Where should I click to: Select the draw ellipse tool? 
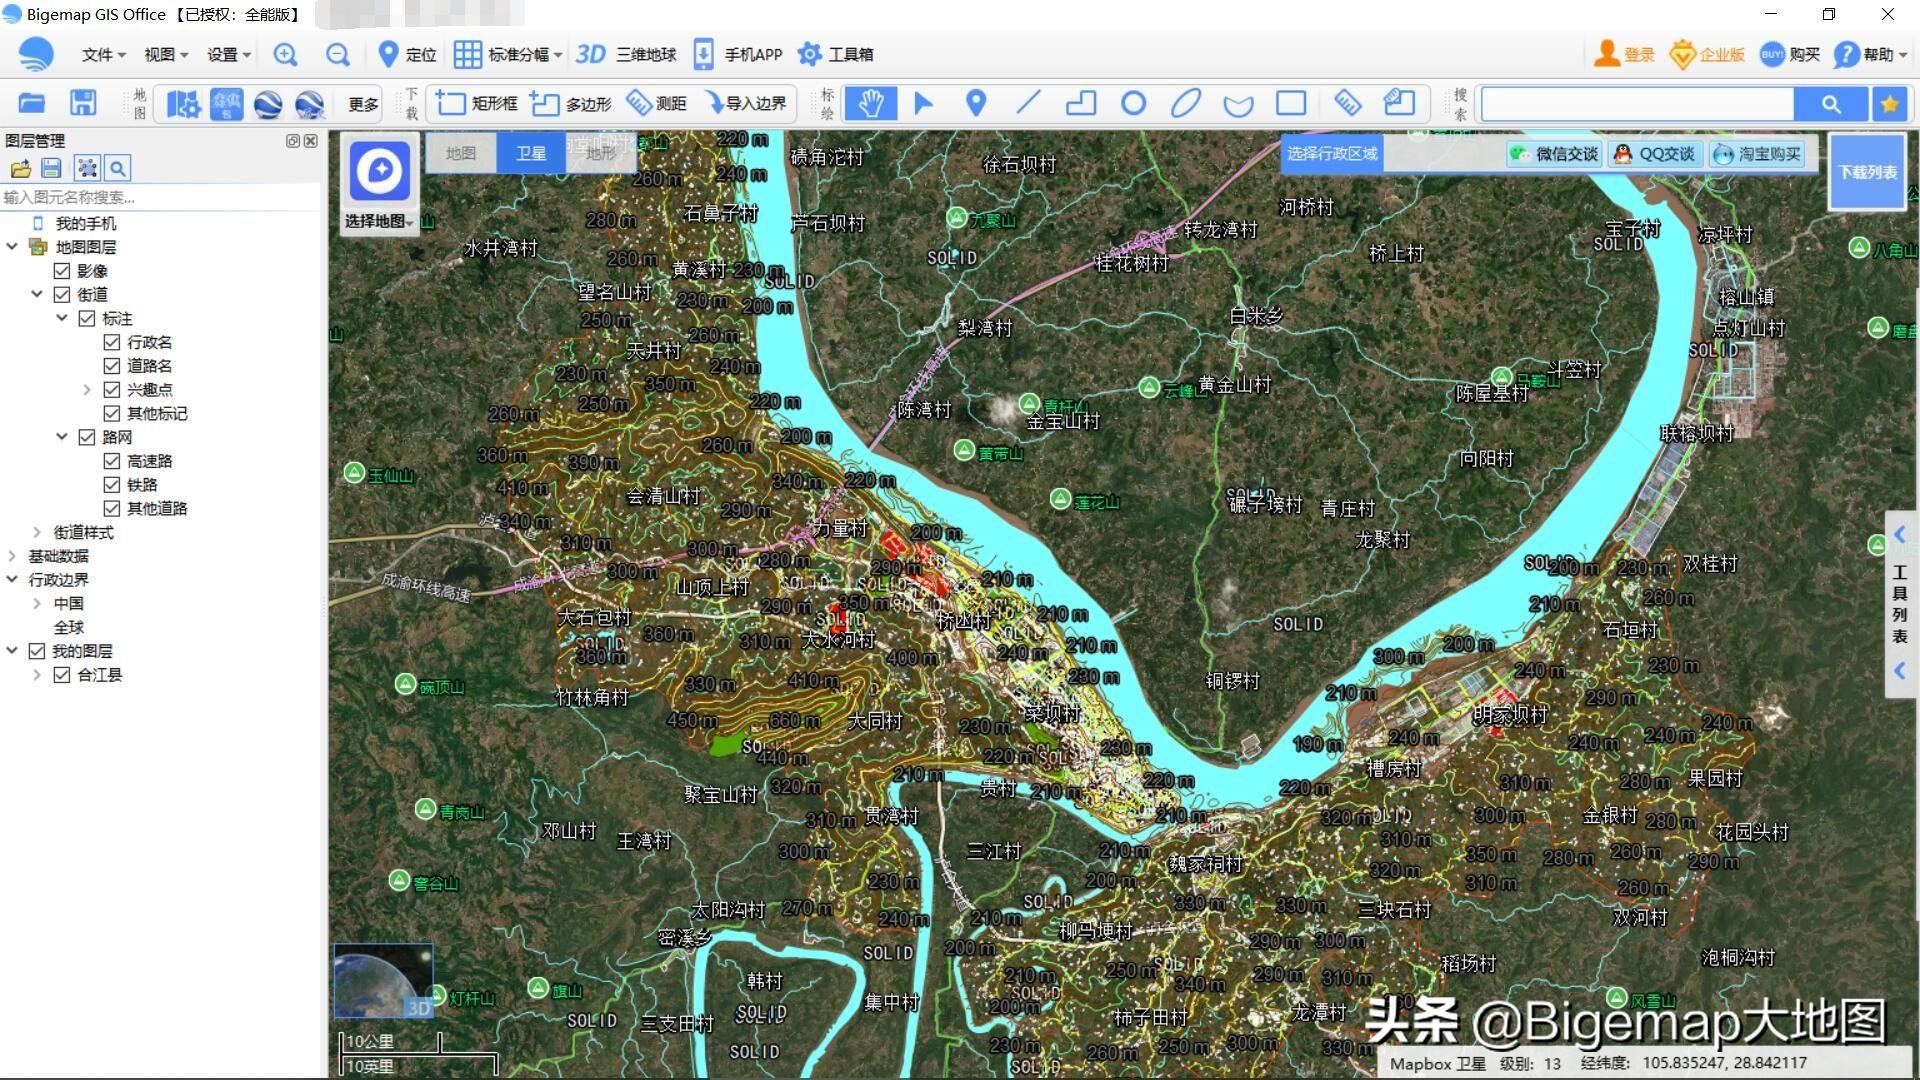coord(1186,103)
